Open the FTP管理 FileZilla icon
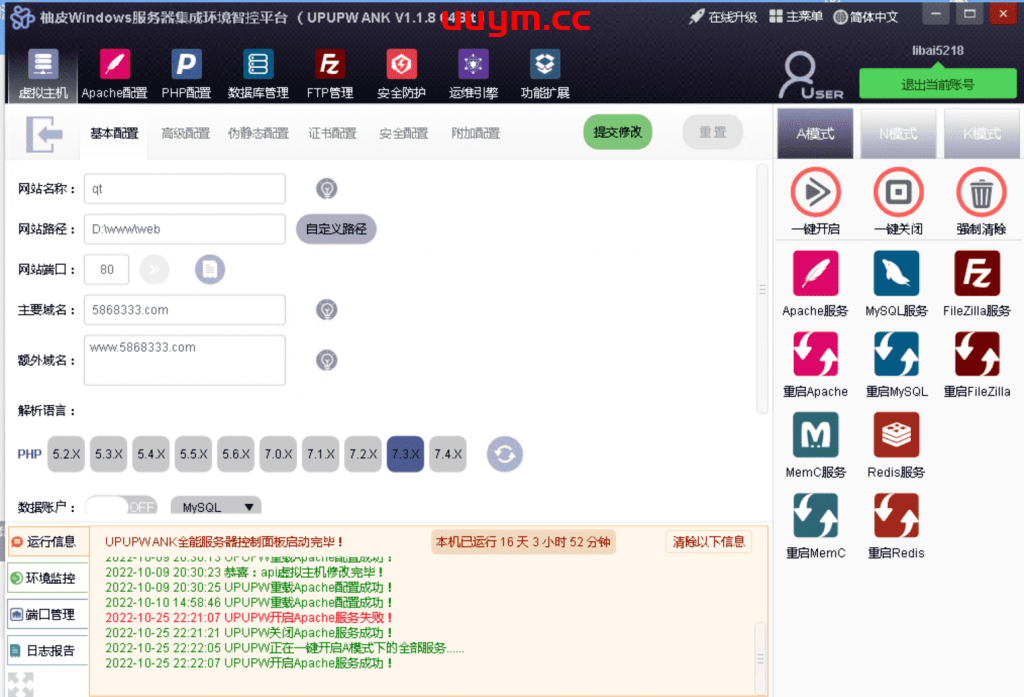Image resolution: width=1024 pixels, height=697 pixels. pos(329,65)
